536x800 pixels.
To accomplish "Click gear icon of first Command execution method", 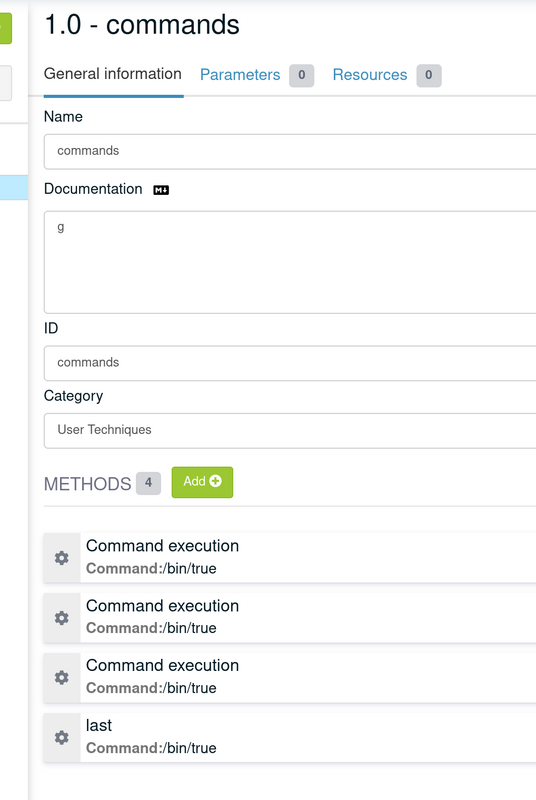I will coord(62,558).
